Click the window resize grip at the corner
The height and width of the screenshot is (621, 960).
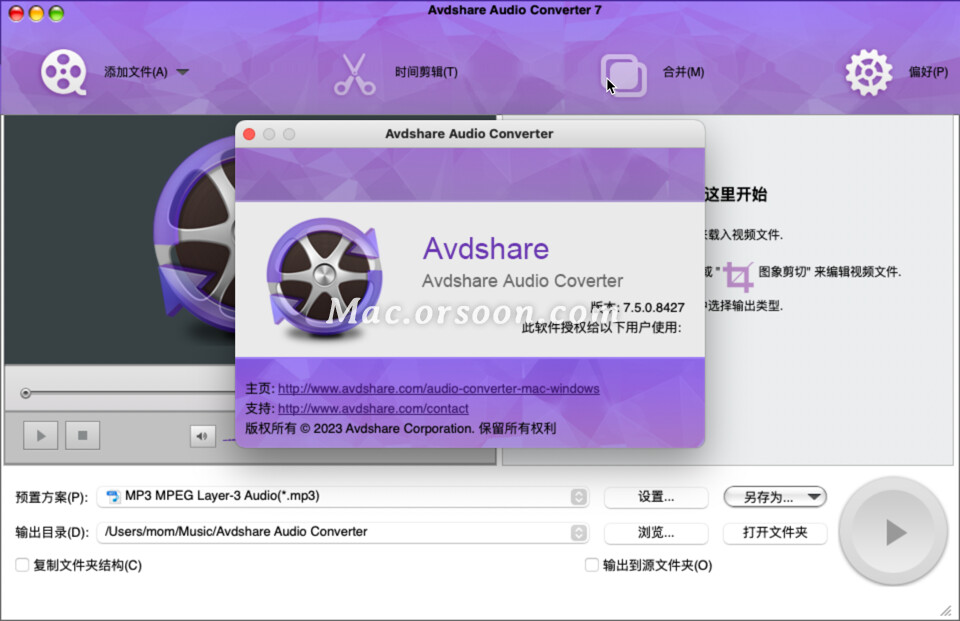946,610
